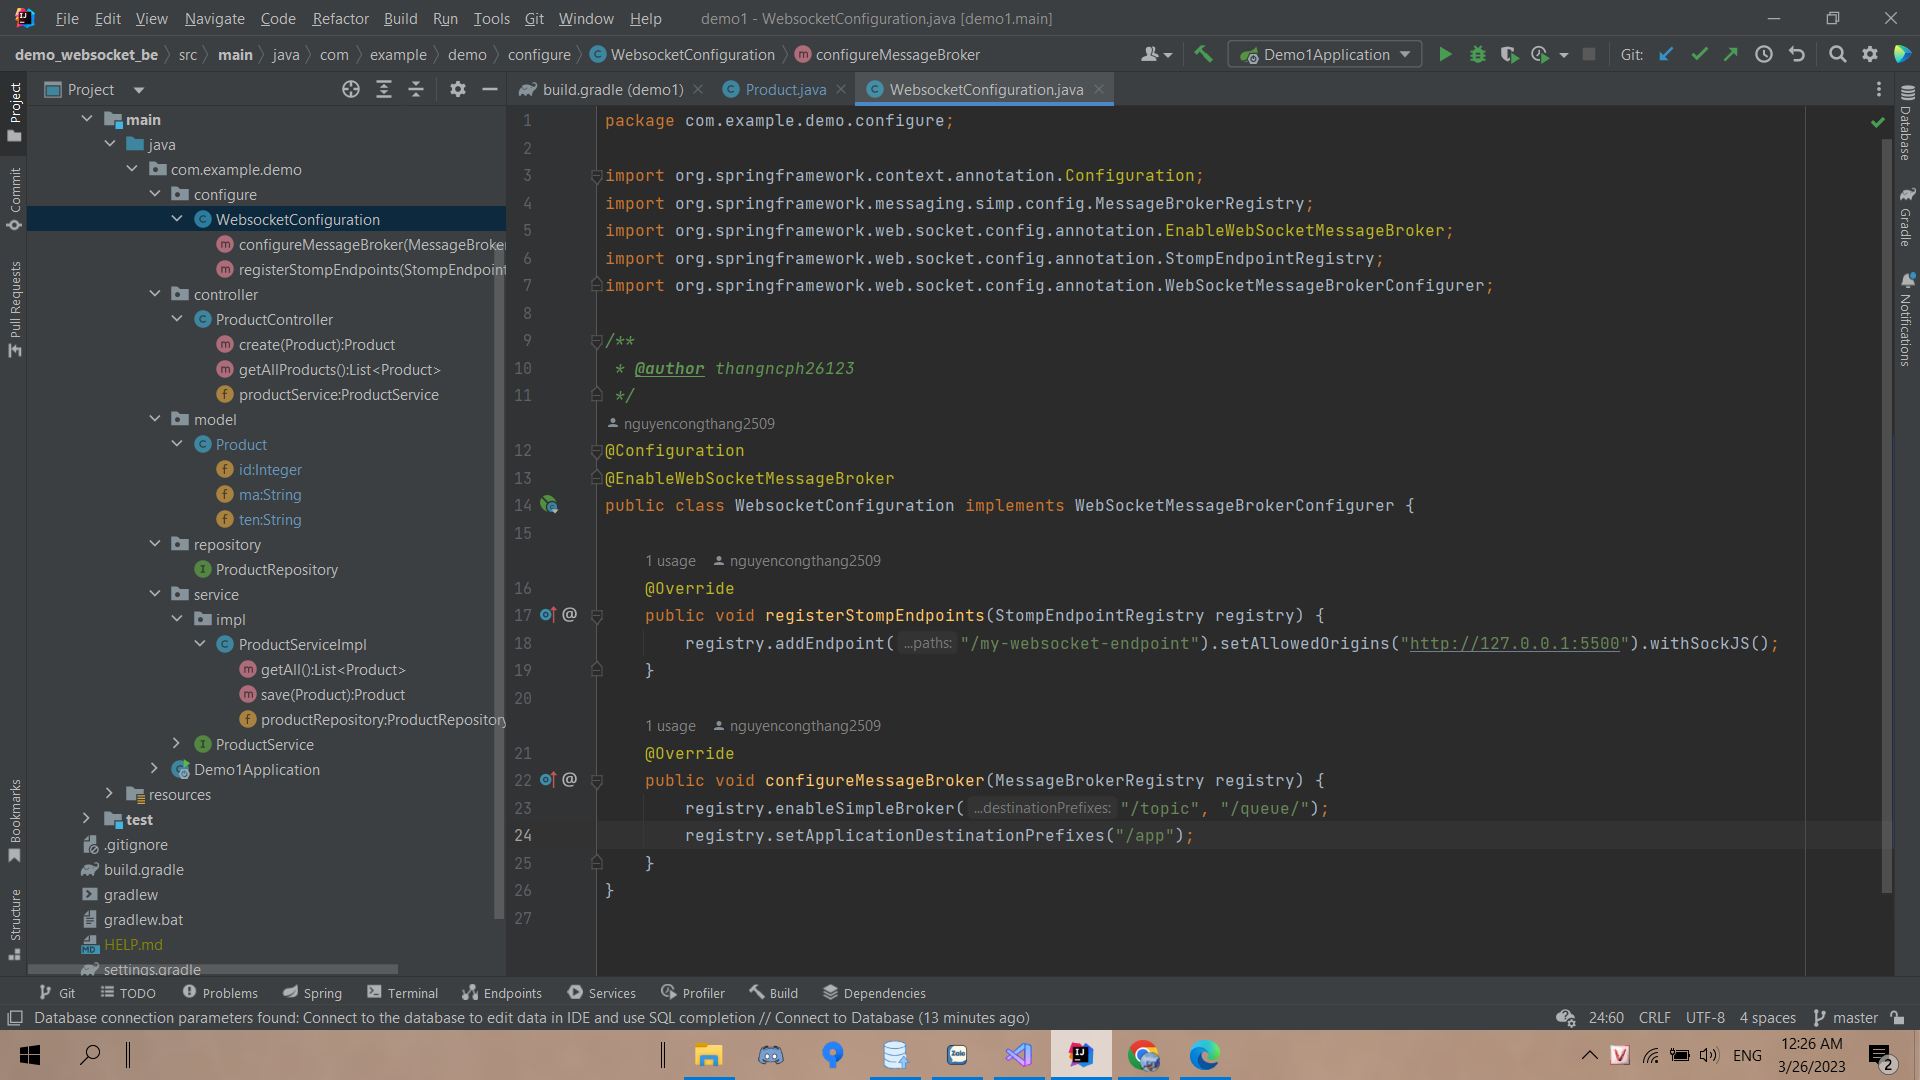Click the inspections green checkmark in editor

point(1877,122)
